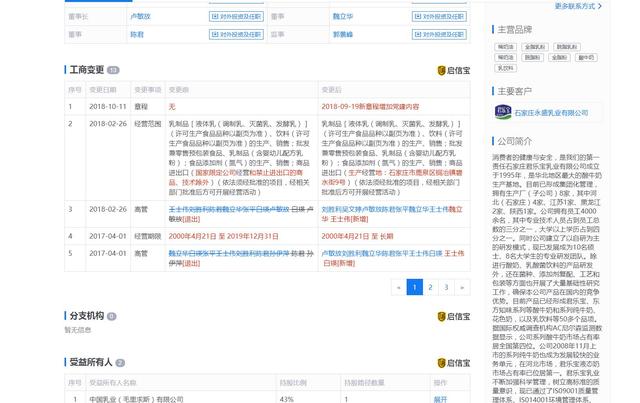View 对外投资及任职 for 魏立华
The image size is (640, 403).
(439, 16)
